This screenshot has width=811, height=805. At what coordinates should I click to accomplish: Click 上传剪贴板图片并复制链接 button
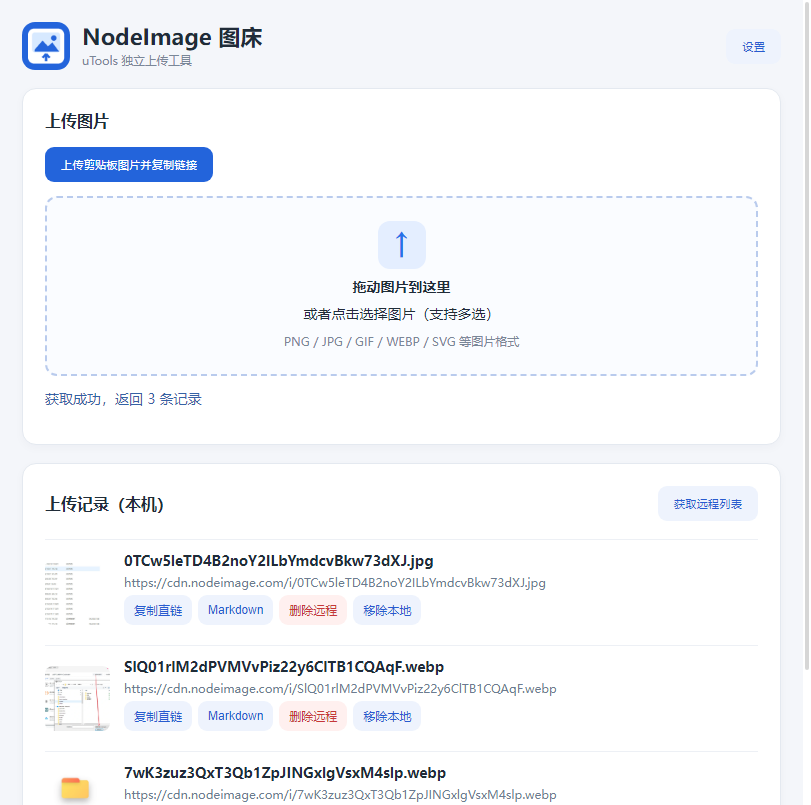(x=129, y=165)
